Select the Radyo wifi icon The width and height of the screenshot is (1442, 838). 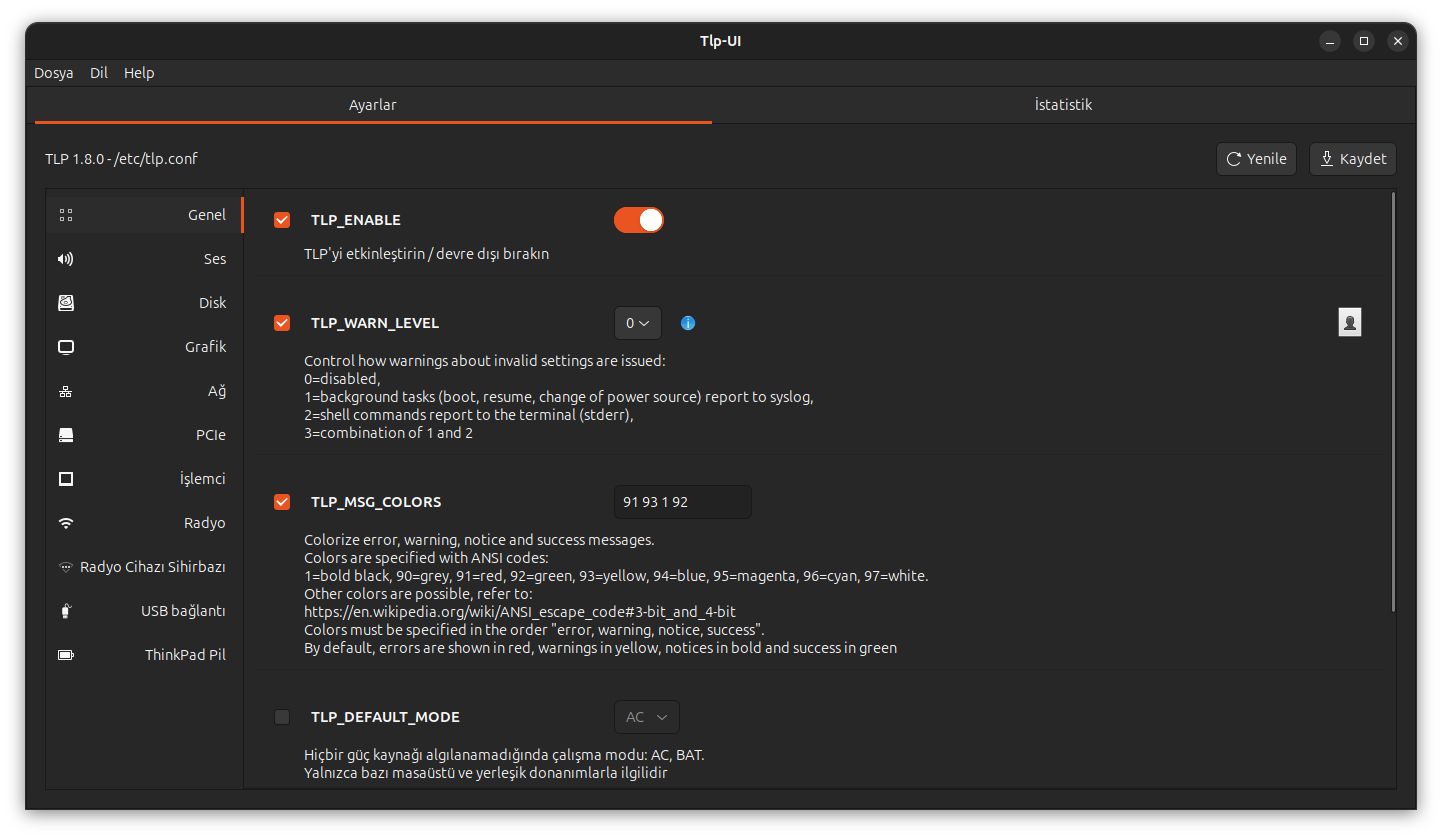(x=66, y=523)
